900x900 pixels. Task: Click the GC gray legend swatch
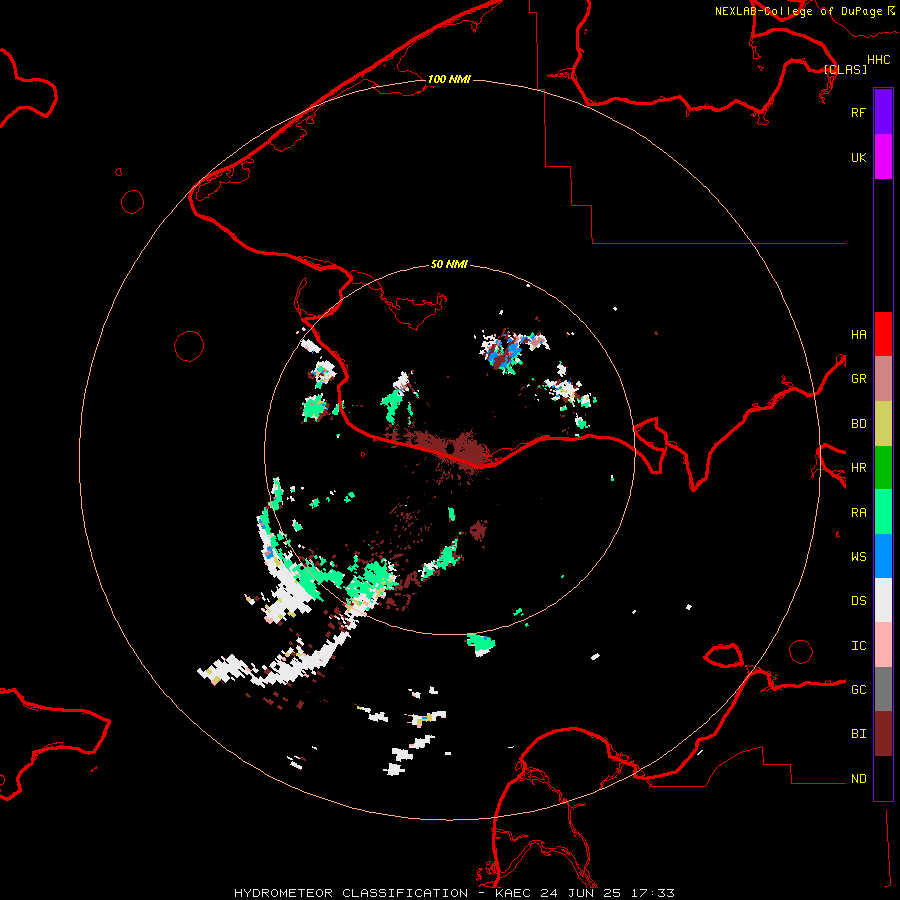[x=883, y=689]
